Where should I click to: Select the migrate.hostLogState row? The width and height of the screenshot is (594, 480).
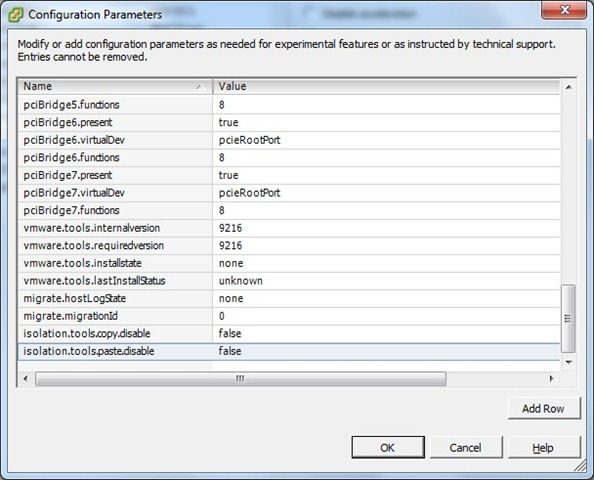click(x=289, y=298)
